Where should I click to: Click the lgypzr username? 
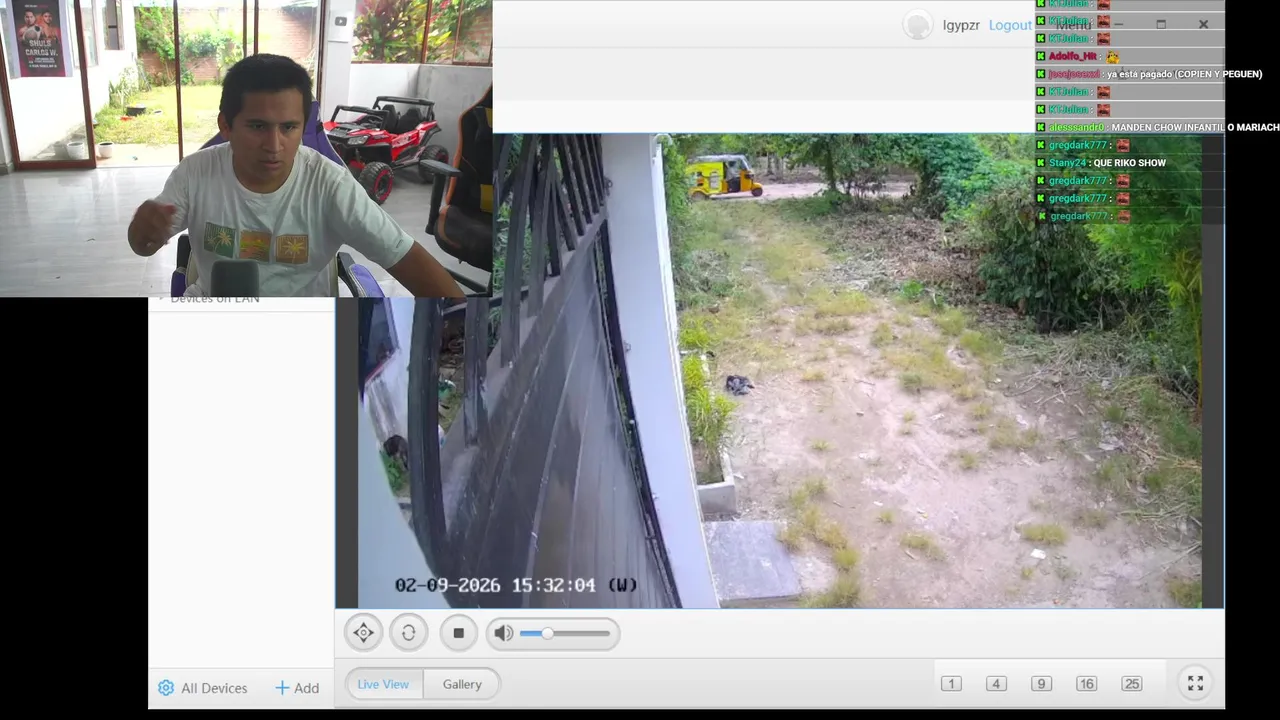point(961,25)
